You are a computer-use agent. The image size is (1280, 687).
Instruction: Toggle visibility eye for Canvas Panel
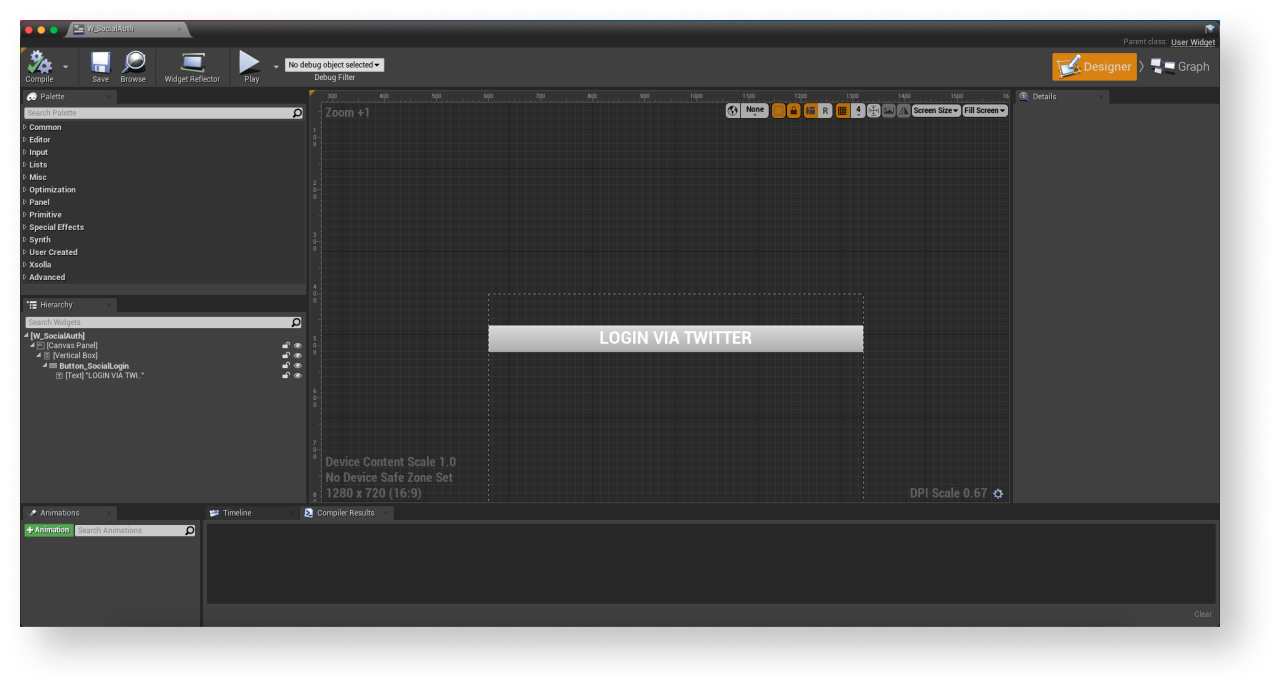tap(298, 346)
